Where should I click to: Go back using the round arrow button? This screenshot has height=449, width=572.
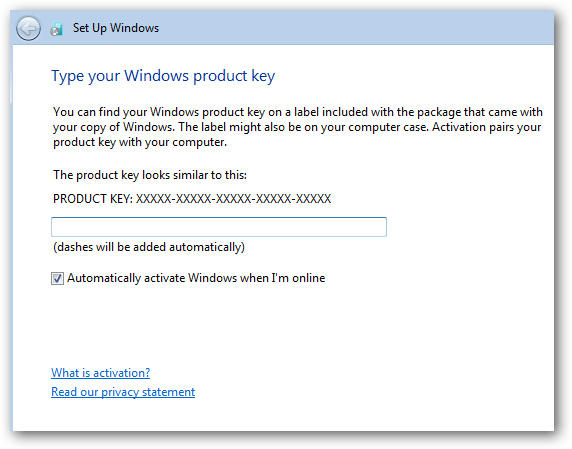[x=28, y=28]
